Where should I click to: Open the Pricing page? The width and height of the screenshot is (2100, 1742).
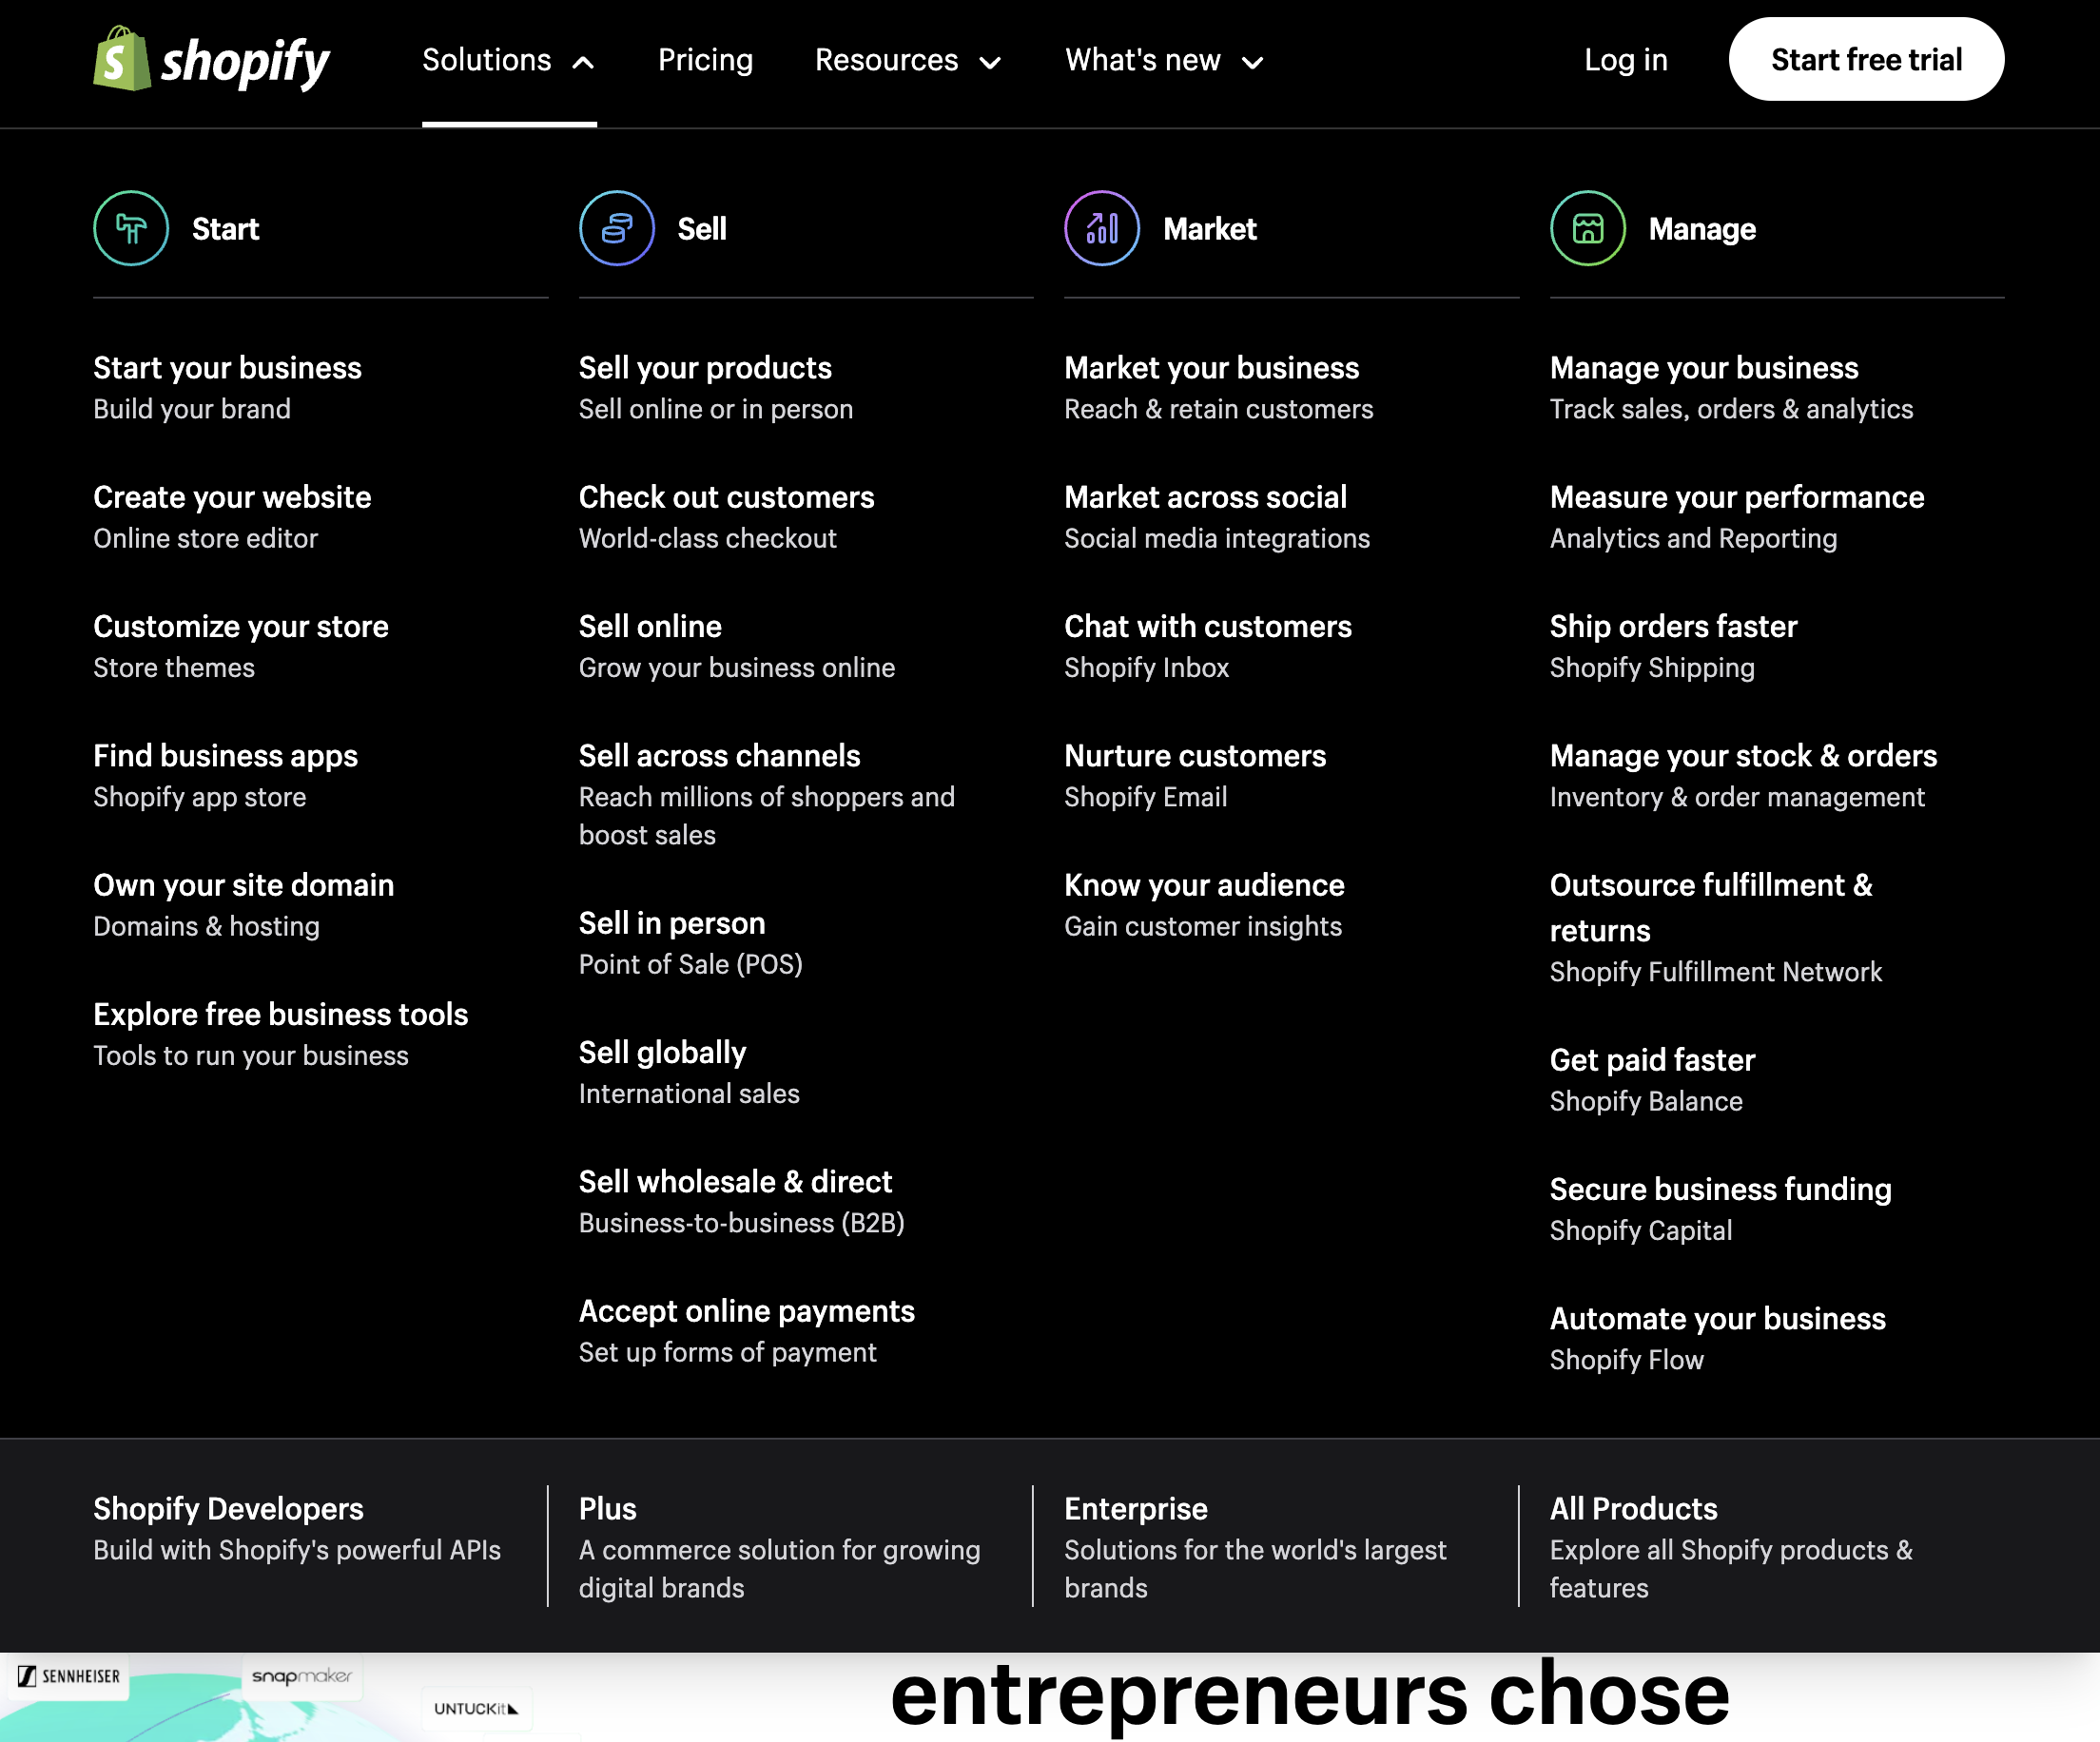click(x=706, y=60)
